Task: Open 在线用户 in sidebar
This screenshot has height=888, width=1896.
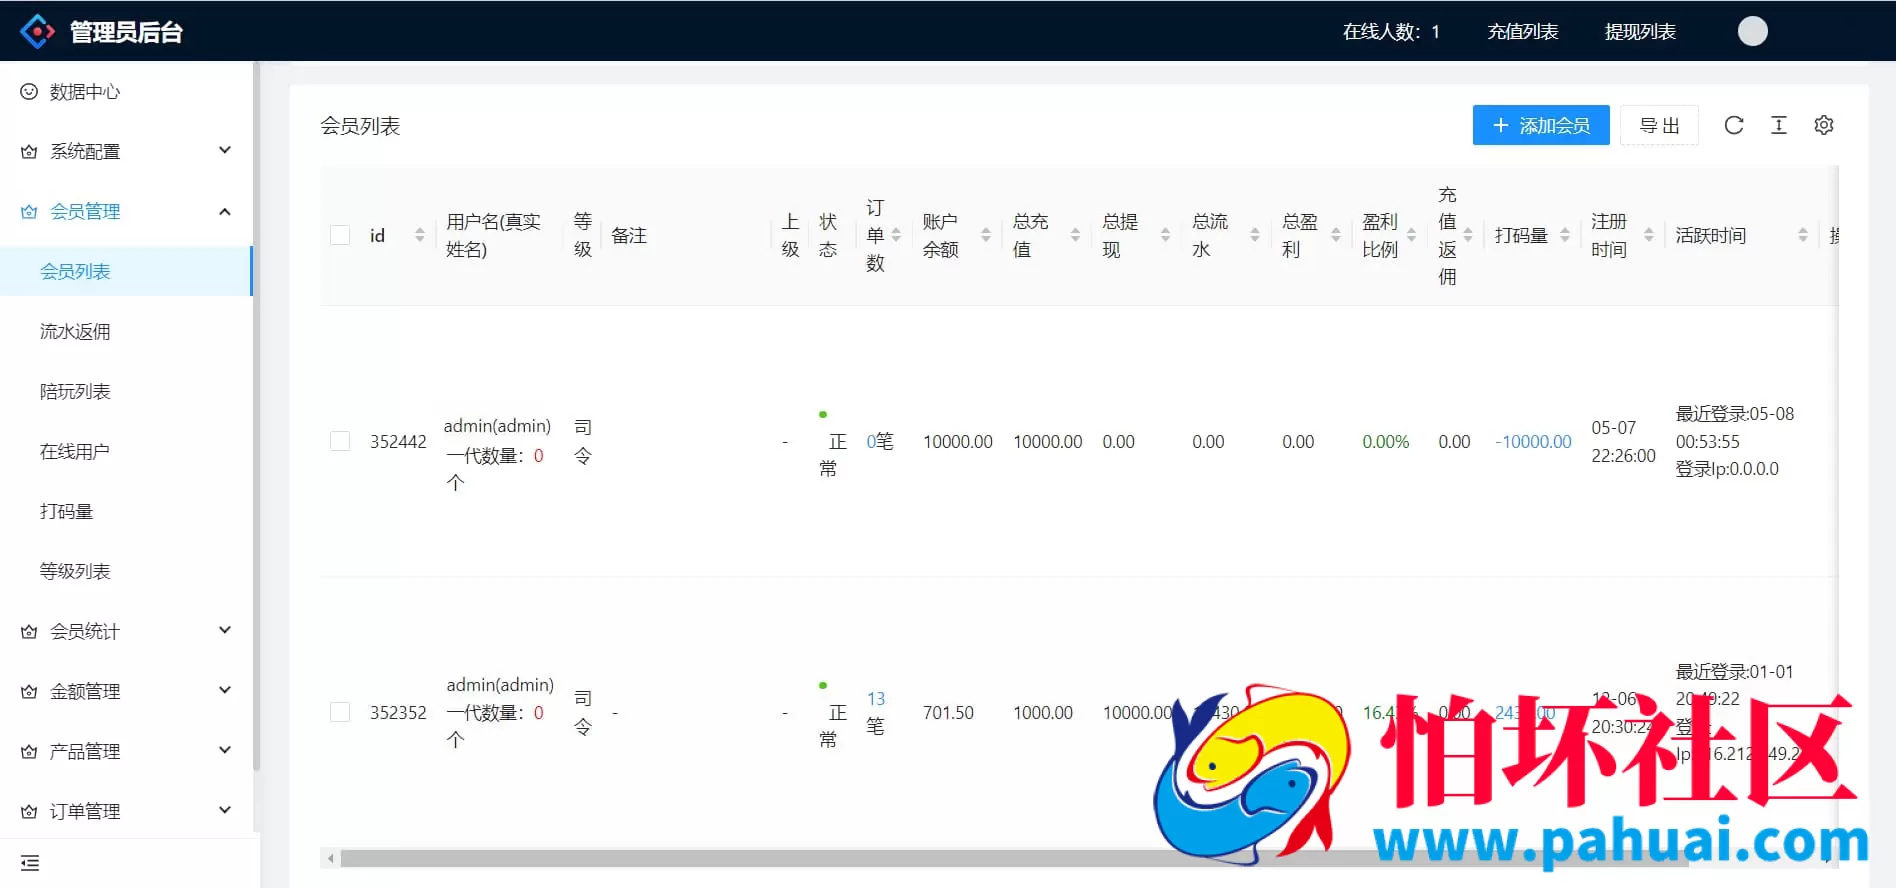Action: tap(75, 451)
